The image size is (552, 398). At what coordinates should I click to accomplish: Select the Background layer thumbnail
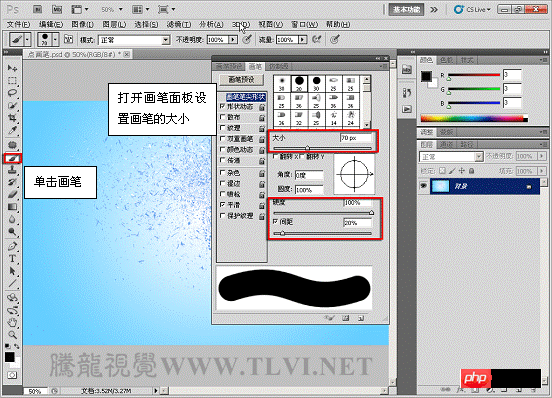pyautogui.click(x=440, y=186)
